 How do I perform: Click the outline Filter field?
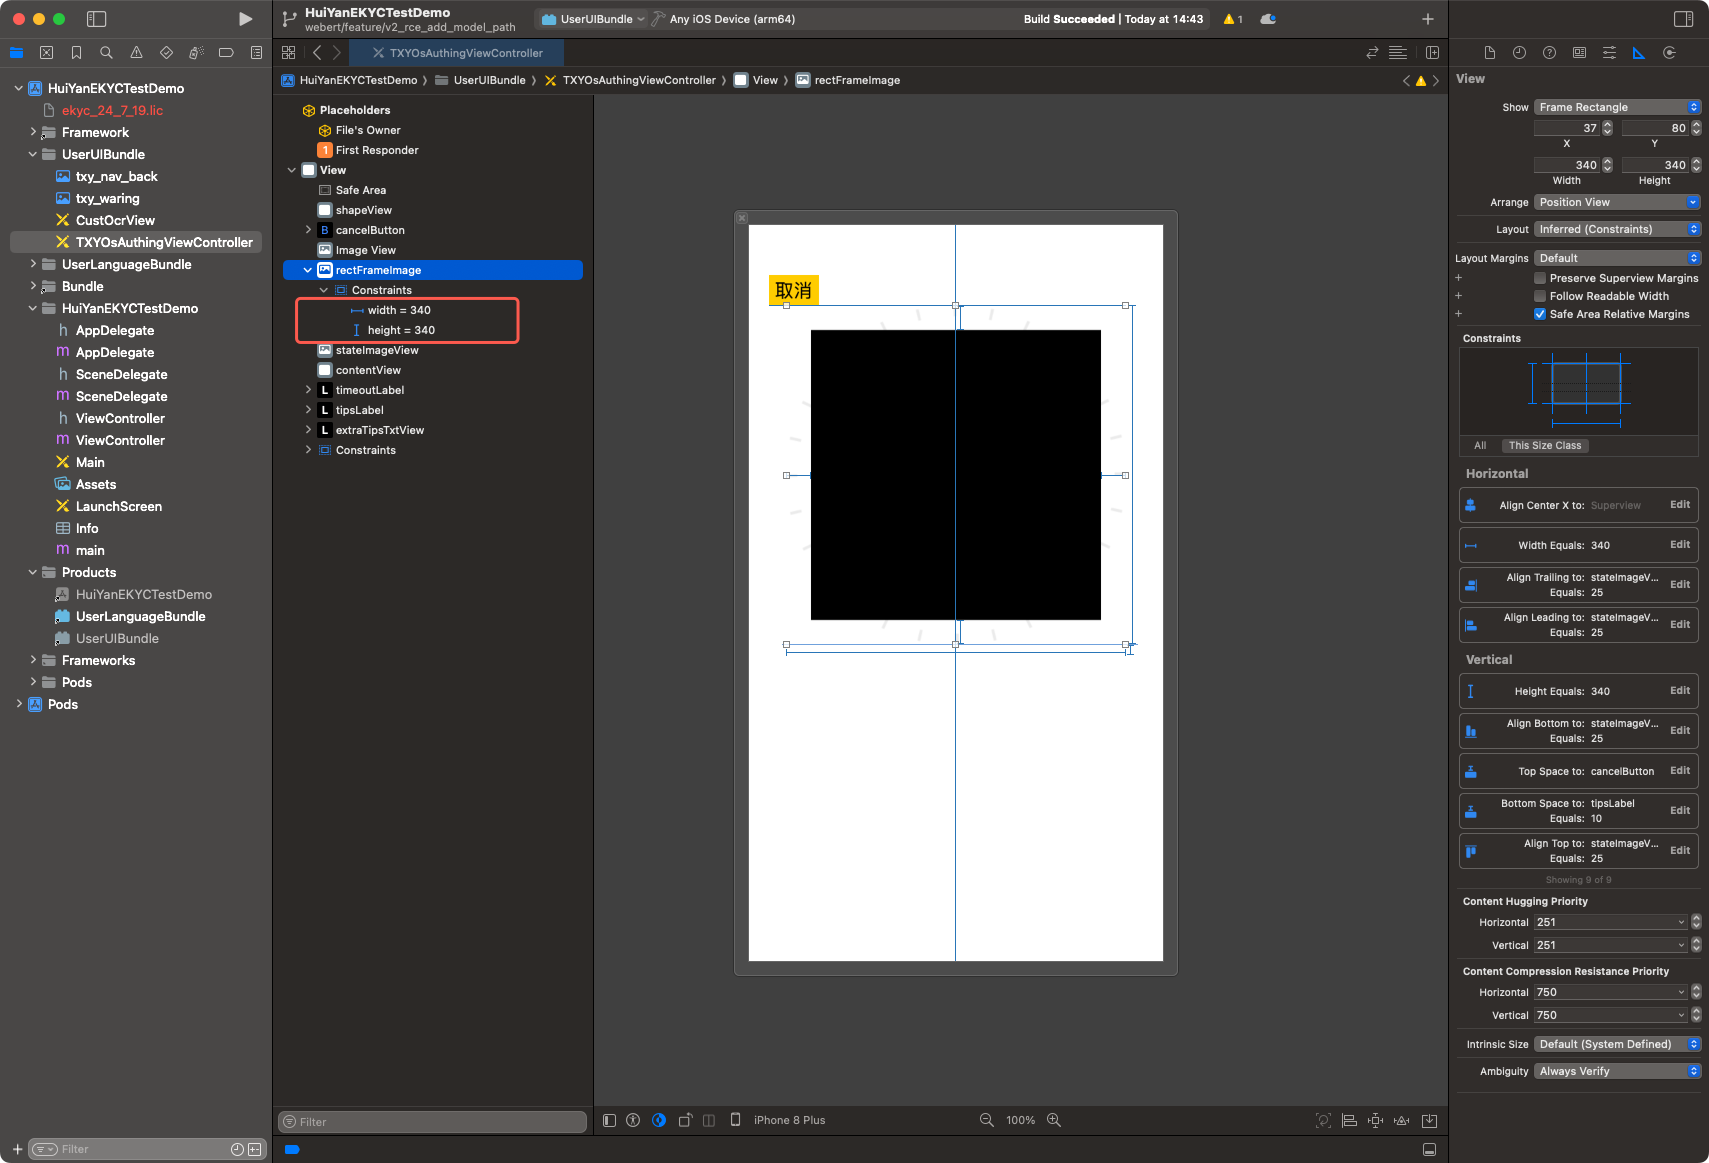(432, 1122)
